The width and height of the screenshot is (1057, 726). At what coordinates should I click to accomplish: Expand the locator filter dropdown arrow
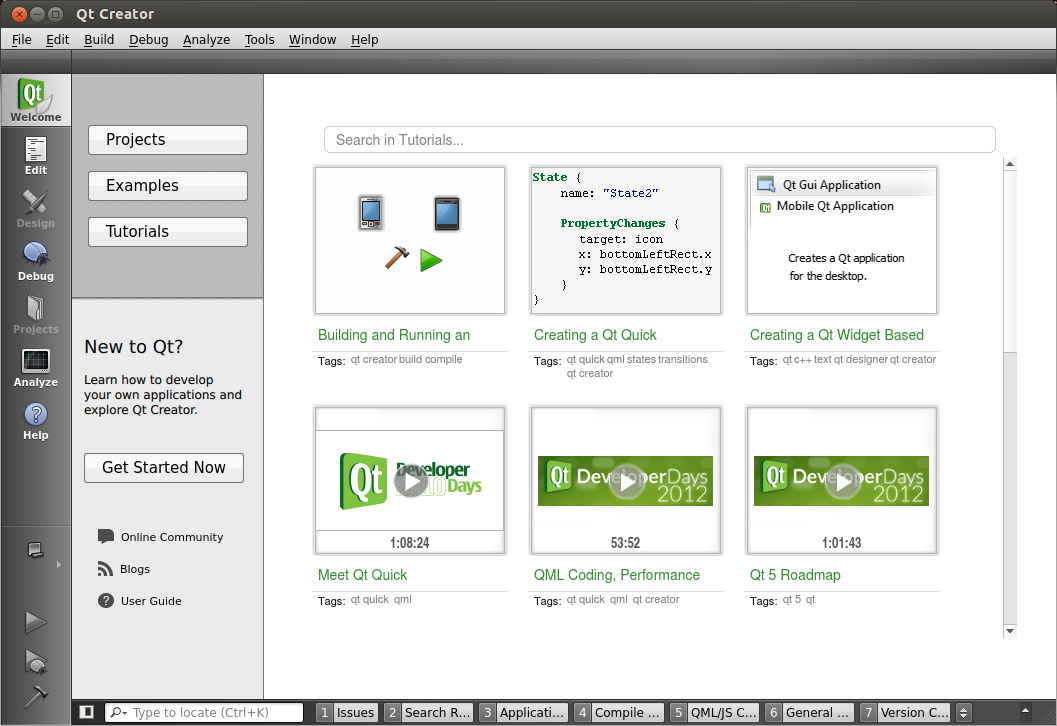(125, 713)
